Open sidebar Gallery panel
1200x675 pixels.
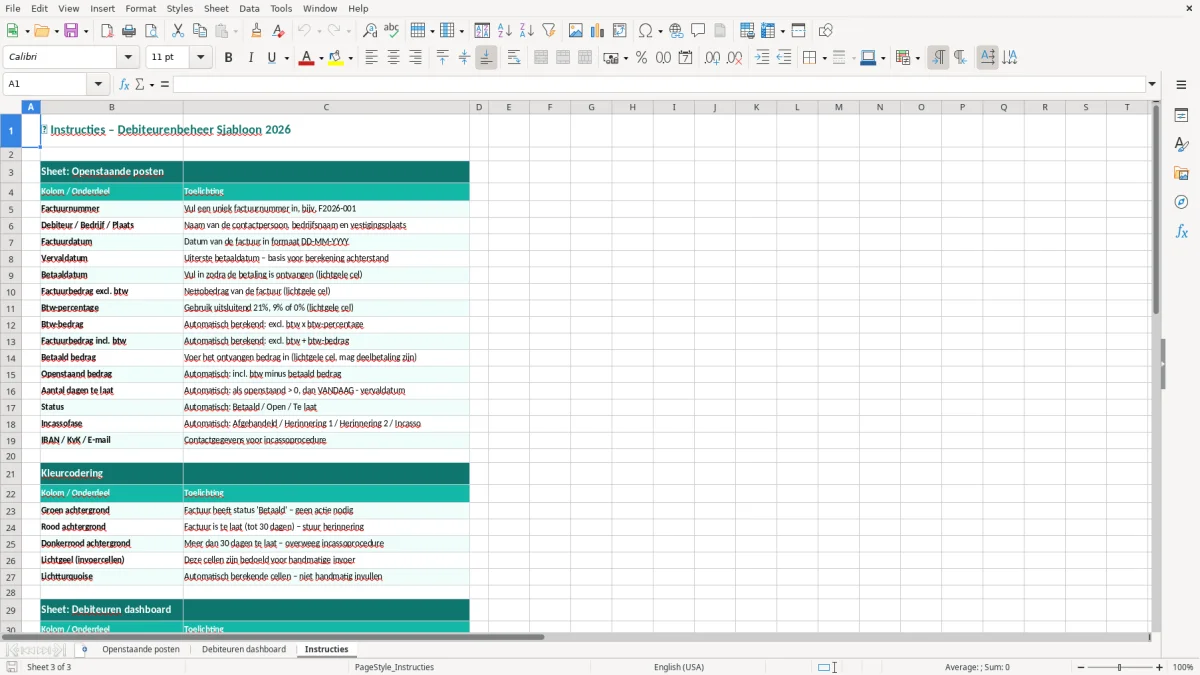point(1181,174)
